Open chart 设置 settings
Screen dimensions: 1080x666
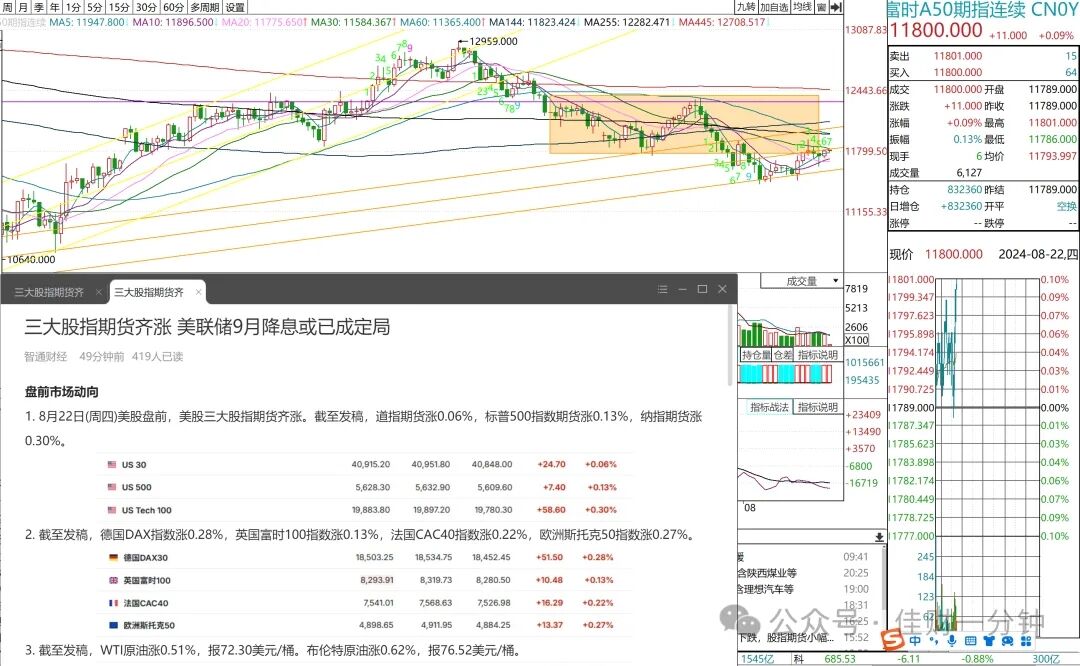point(236,7)
